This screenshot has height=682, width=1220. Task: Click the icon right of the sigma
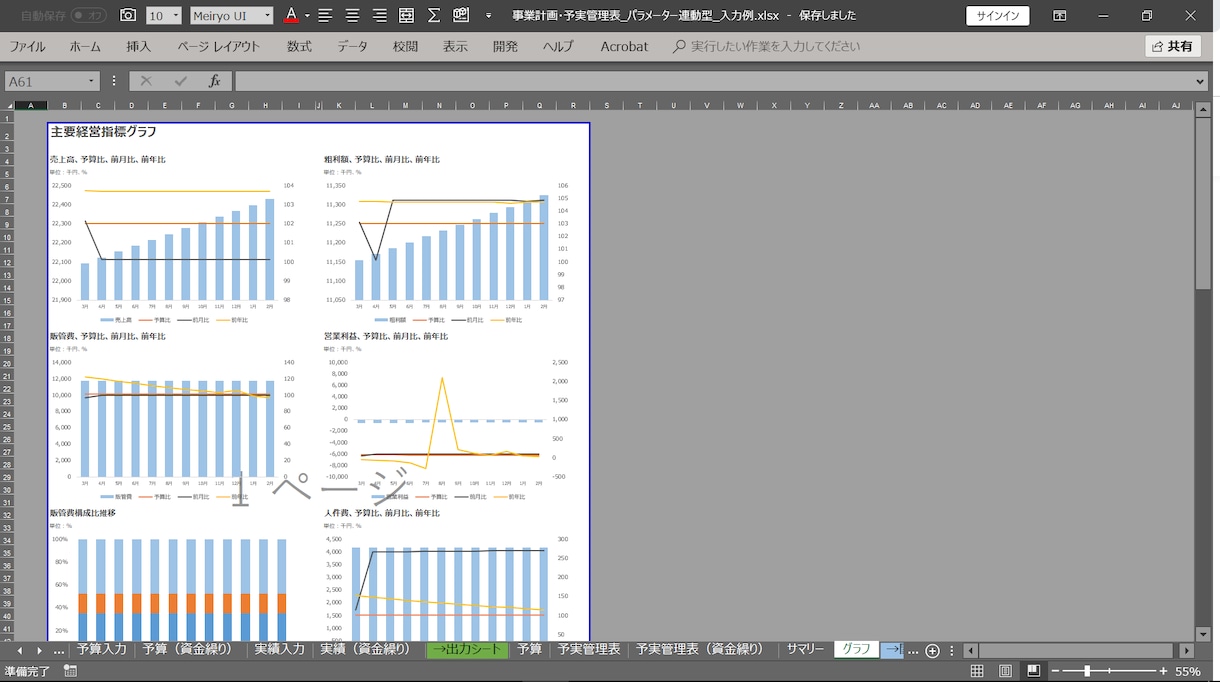click(x=461, y=15)
